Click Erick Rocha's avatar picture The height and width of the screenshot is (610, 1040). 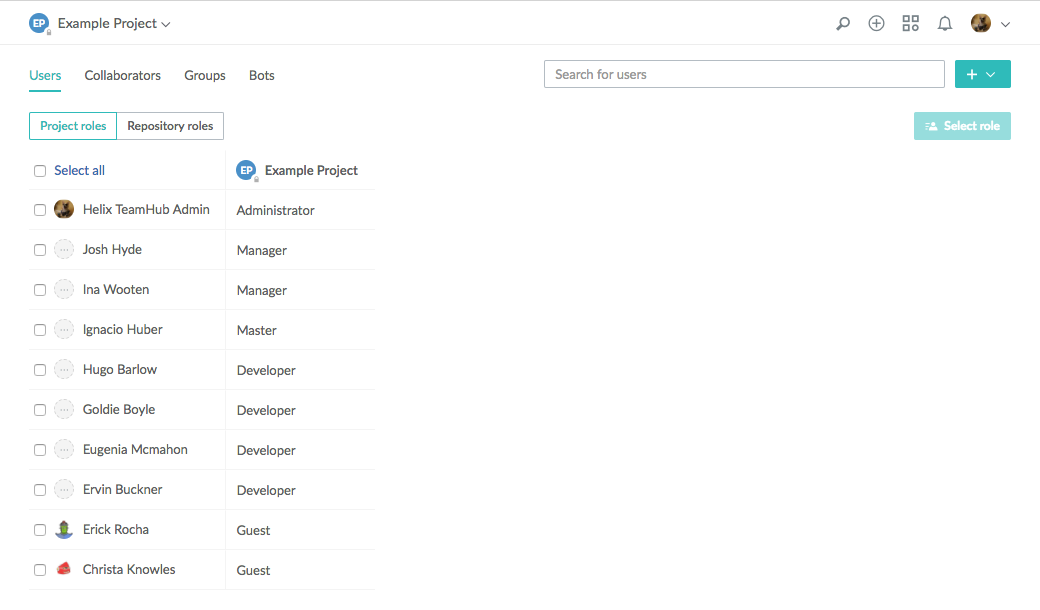(64, 530)
